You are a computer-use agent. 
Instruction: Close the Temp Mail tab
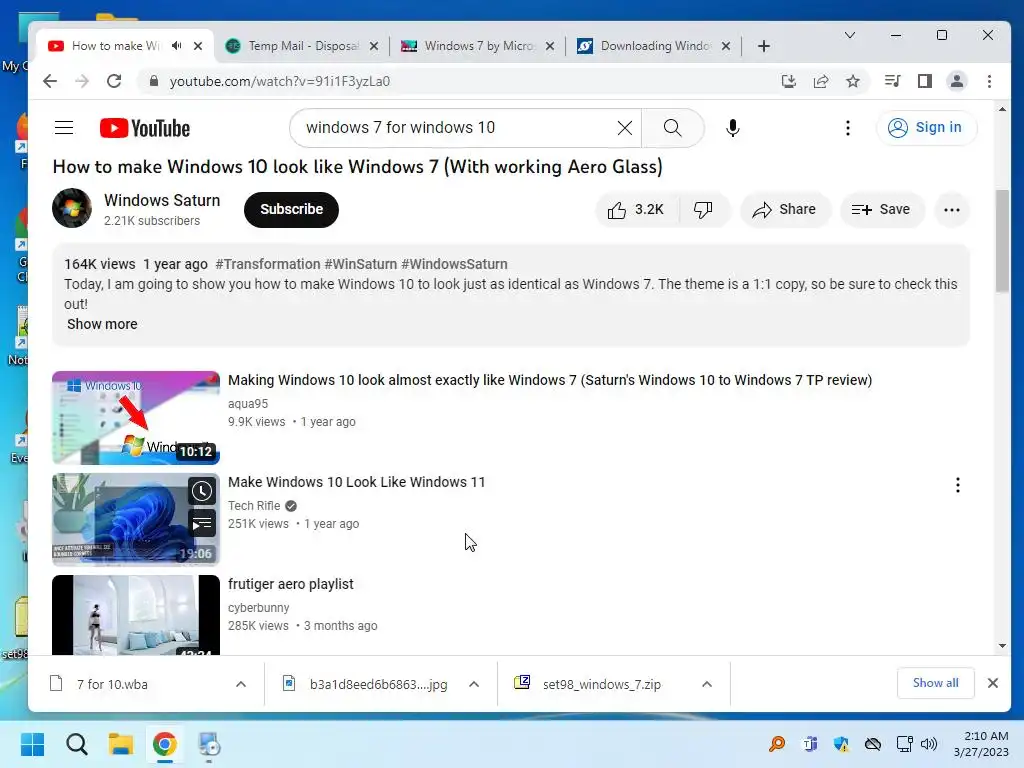click(374, 46)
